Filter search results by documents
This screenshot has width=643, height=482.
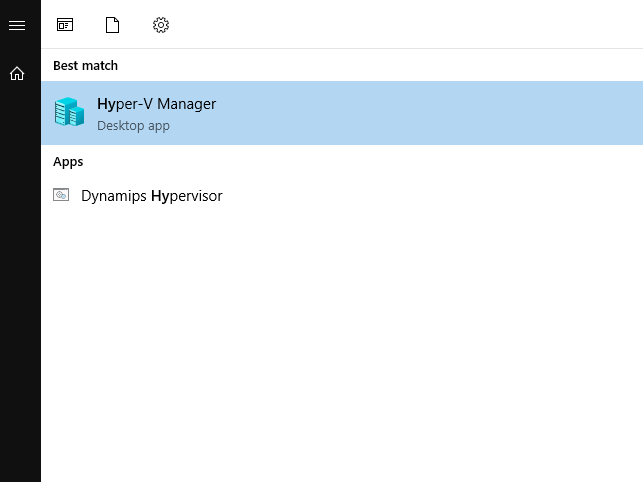[x=112, y=25]
